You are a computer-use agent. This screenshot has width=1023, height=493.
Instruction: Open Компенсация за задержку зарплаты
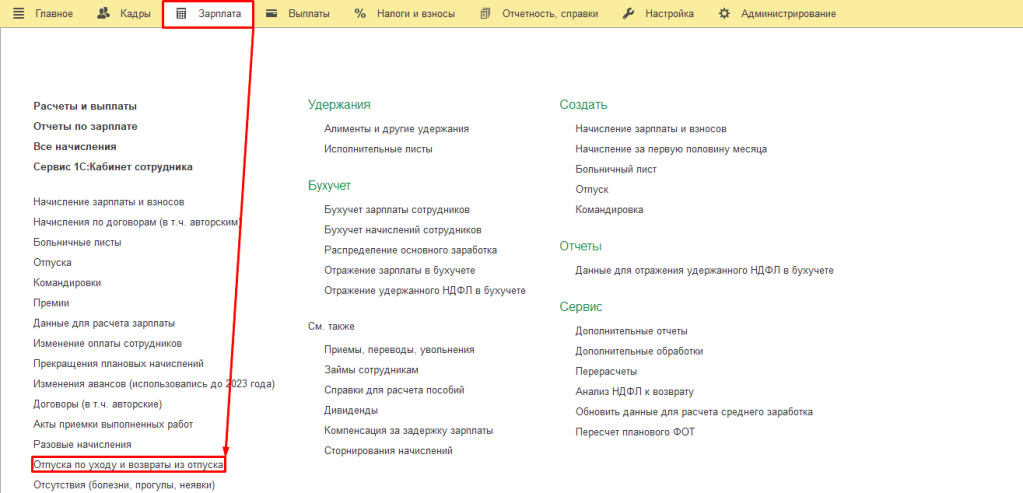click(x=408, y=430)
